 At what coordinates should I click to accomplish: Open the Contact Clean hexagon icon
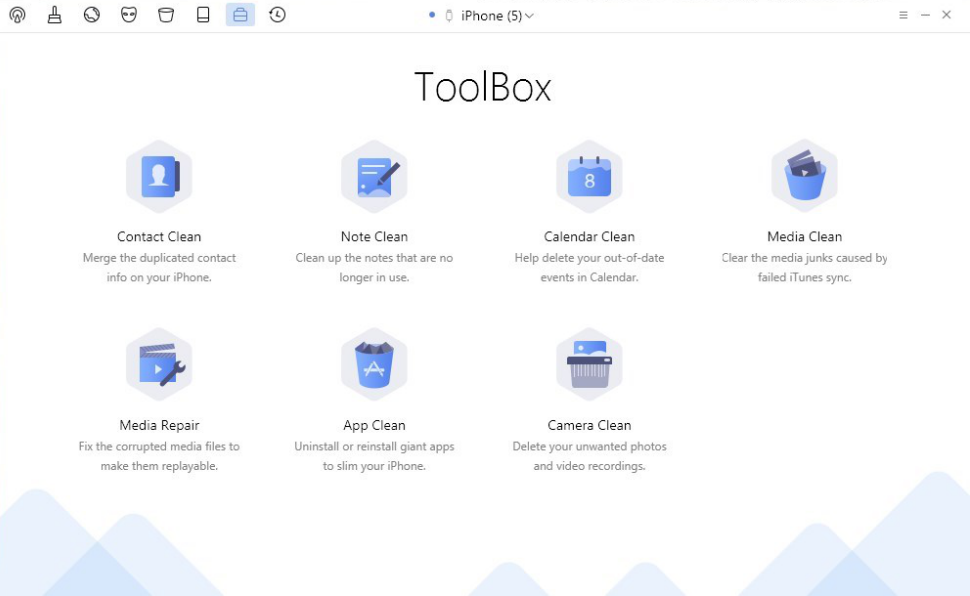click(x=159, y=176)
